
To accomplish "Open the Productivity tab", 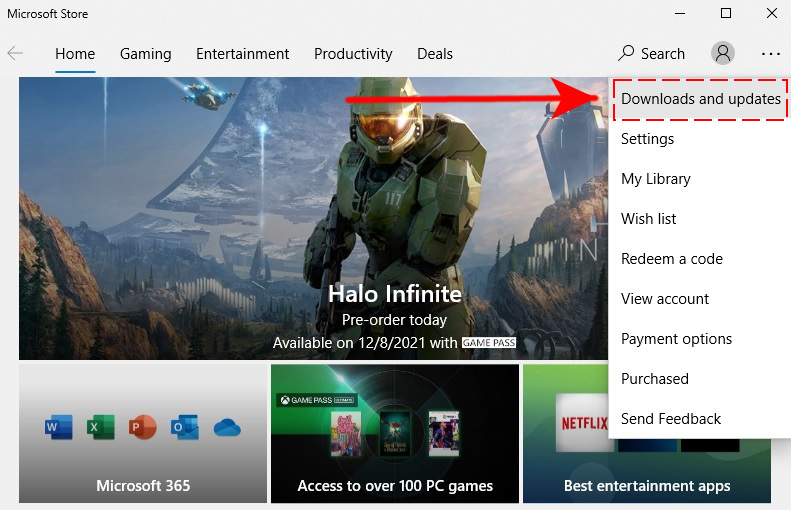I will coord(353,53).
